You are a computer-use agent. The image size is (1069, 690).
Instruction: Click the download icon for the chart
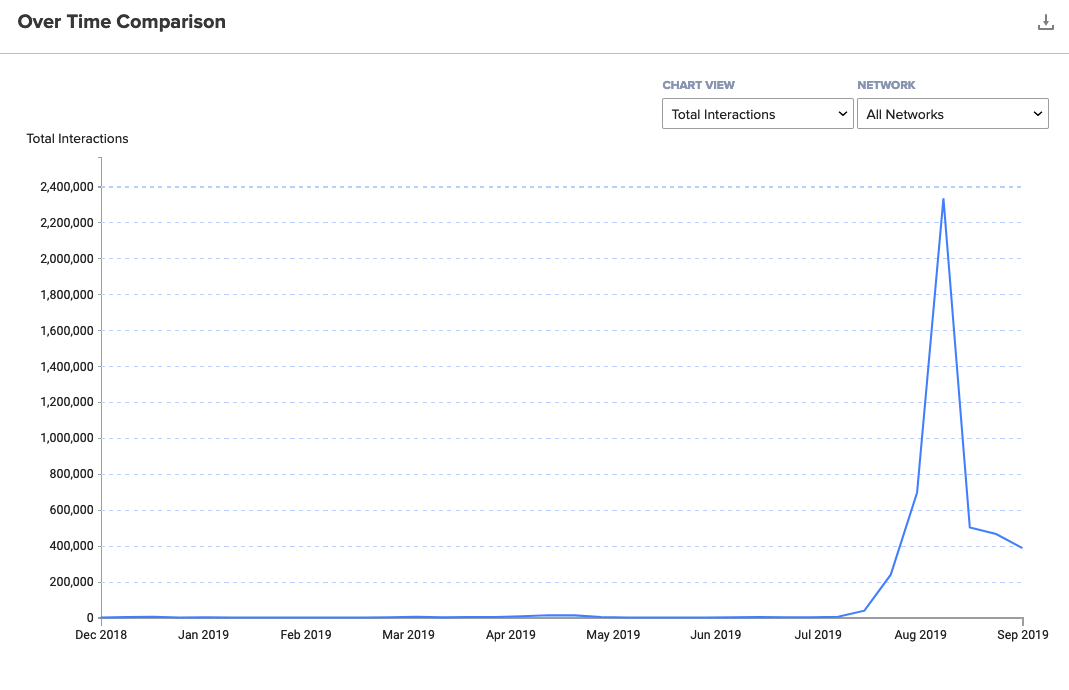(1046, 22)
